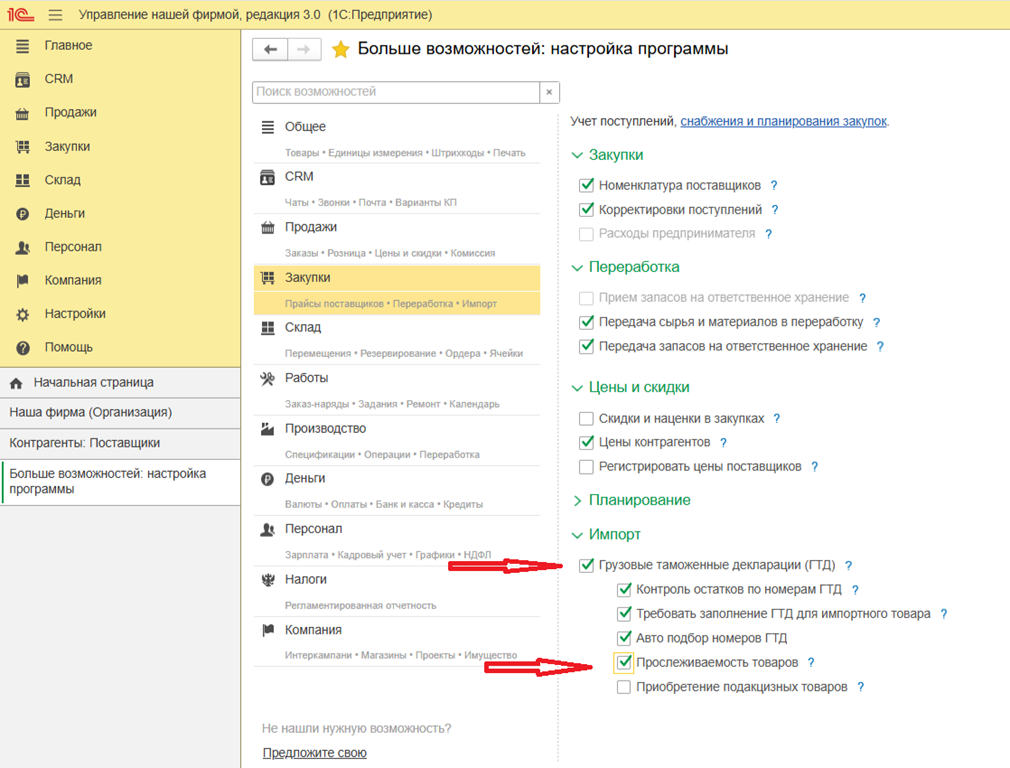The height and width of the screenshot is (768, 1010).
Task: Collapse the Переработка section
Action: tap(577, 267)
